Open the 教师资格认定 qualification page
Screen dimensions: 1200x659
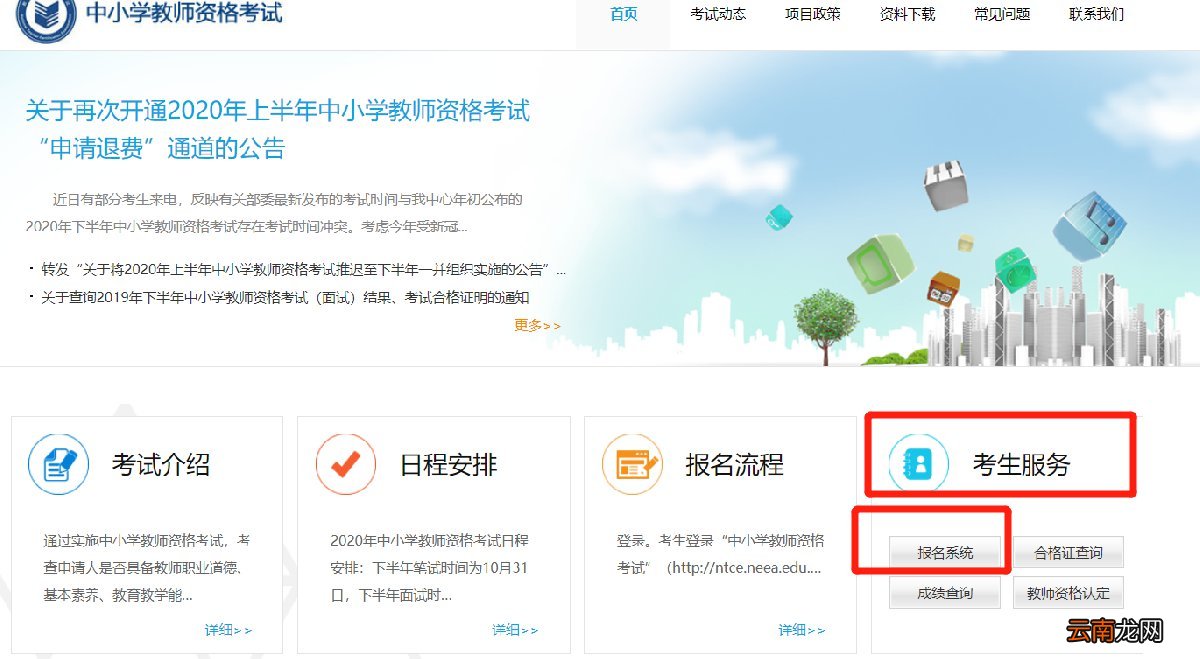pyautogui.click(x=1068, y=592)
